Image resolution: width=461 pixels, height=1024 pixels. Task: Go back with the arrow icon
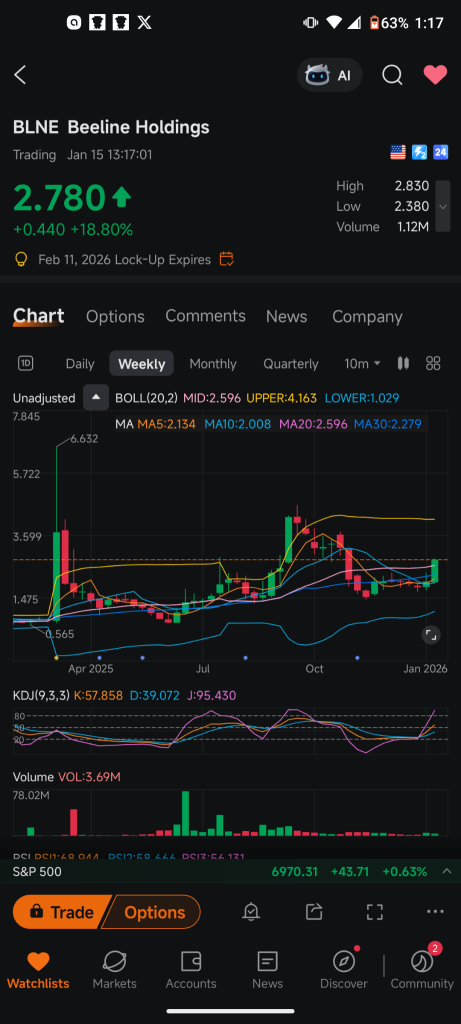coord(20,75)
